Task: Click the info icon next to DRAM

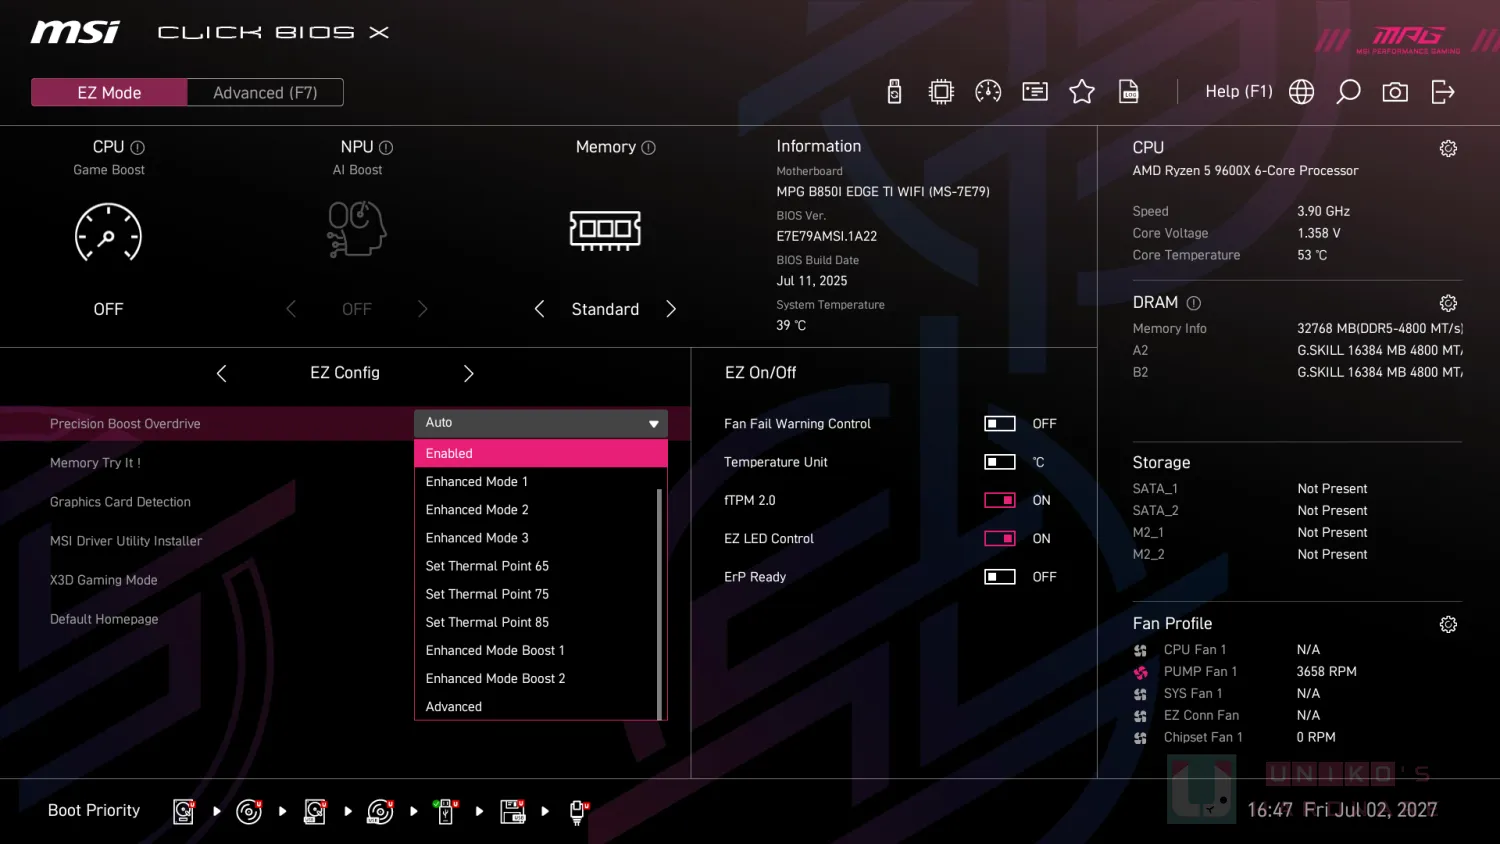Action: [x=1193, y=303]
